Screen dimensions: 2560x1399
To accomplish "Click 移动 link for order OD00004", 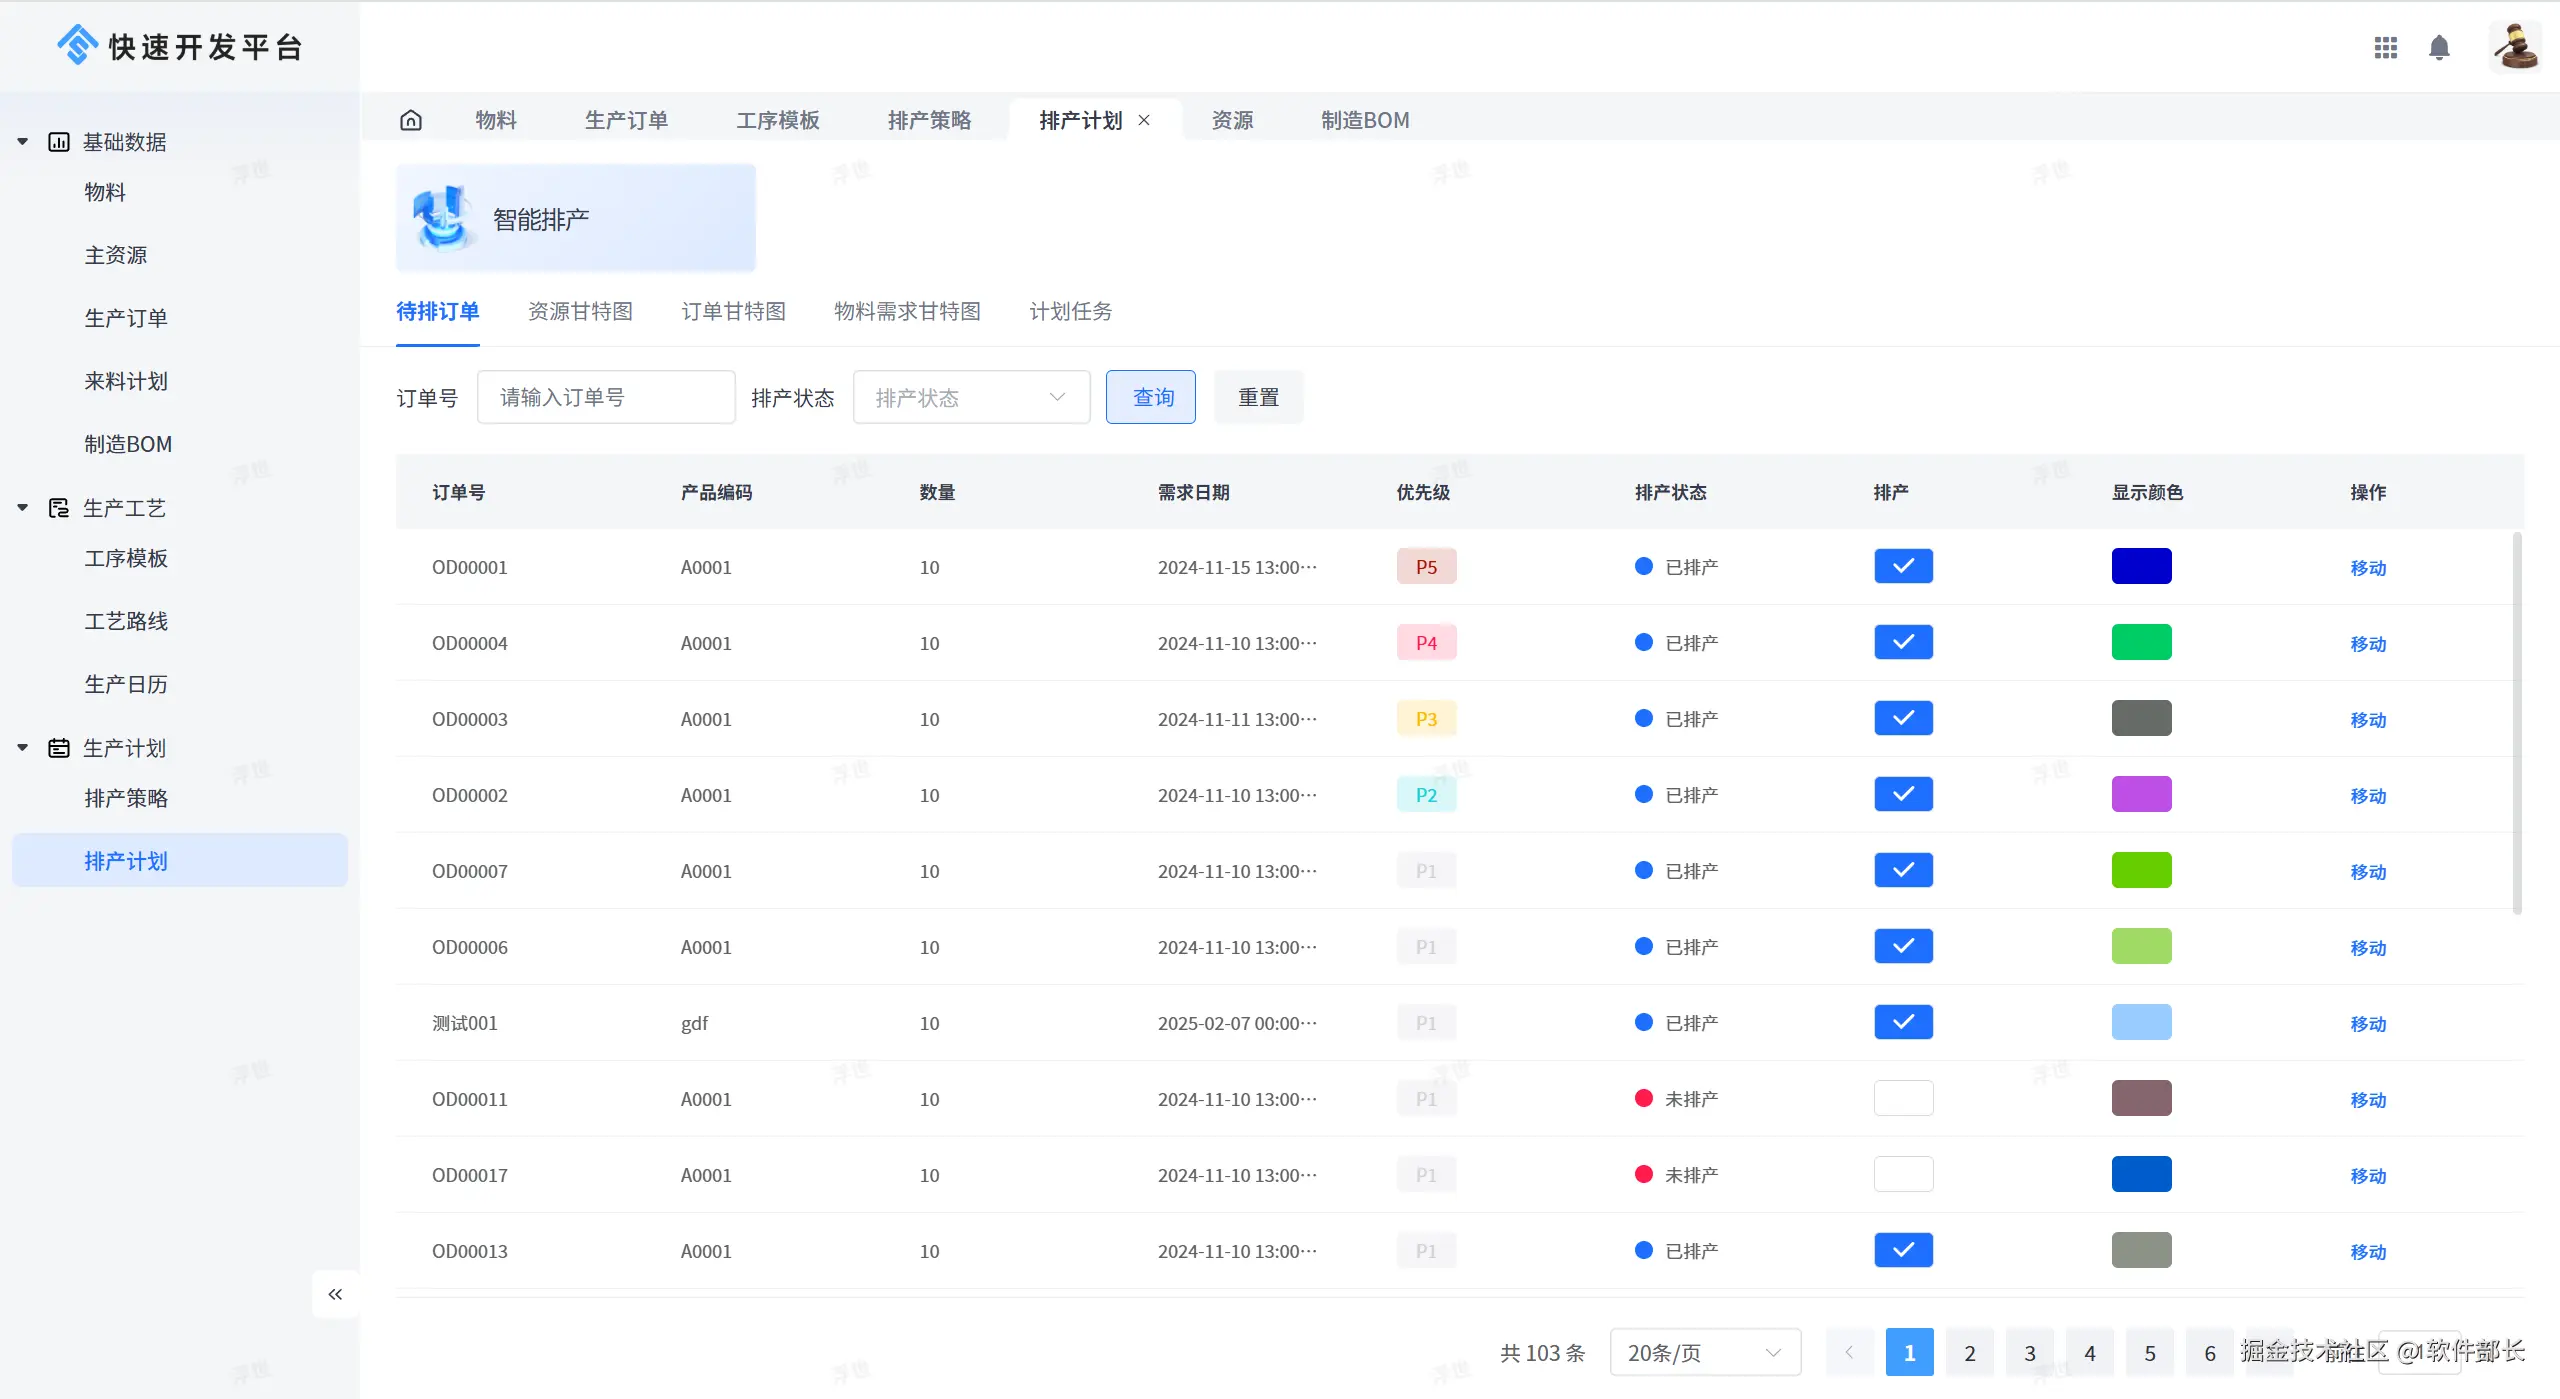I will click(x=2367, y=643).
